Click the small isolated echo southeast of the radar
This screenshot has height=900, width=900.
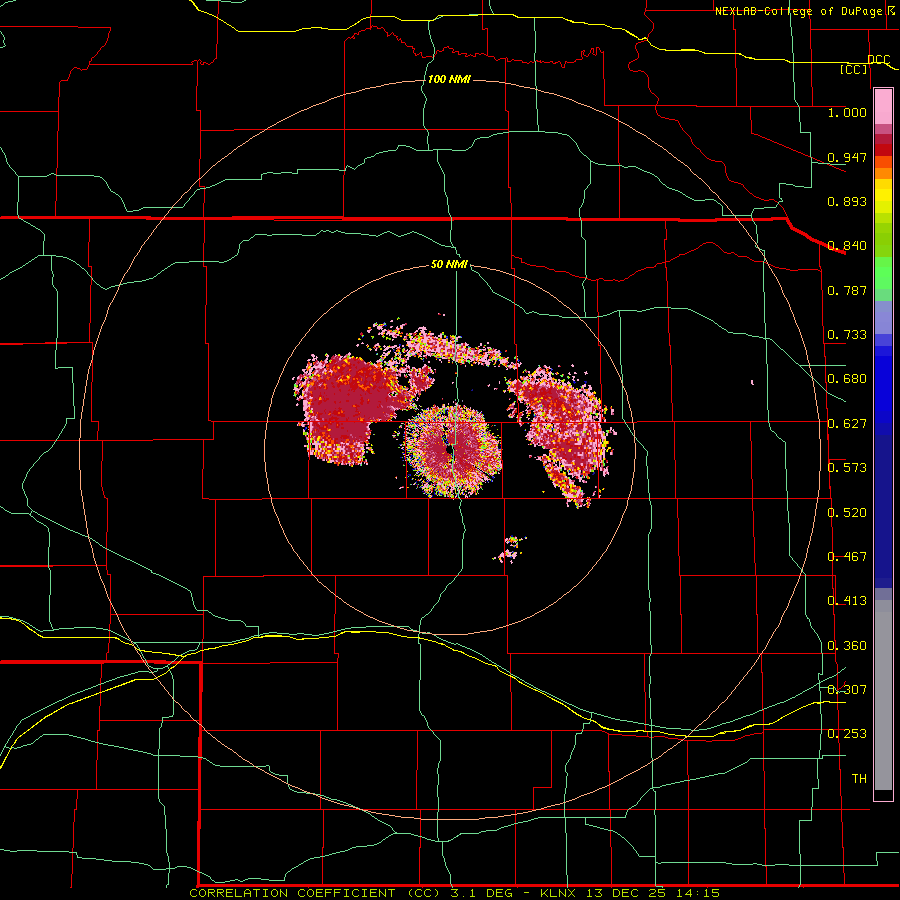[x=510, y=549]
